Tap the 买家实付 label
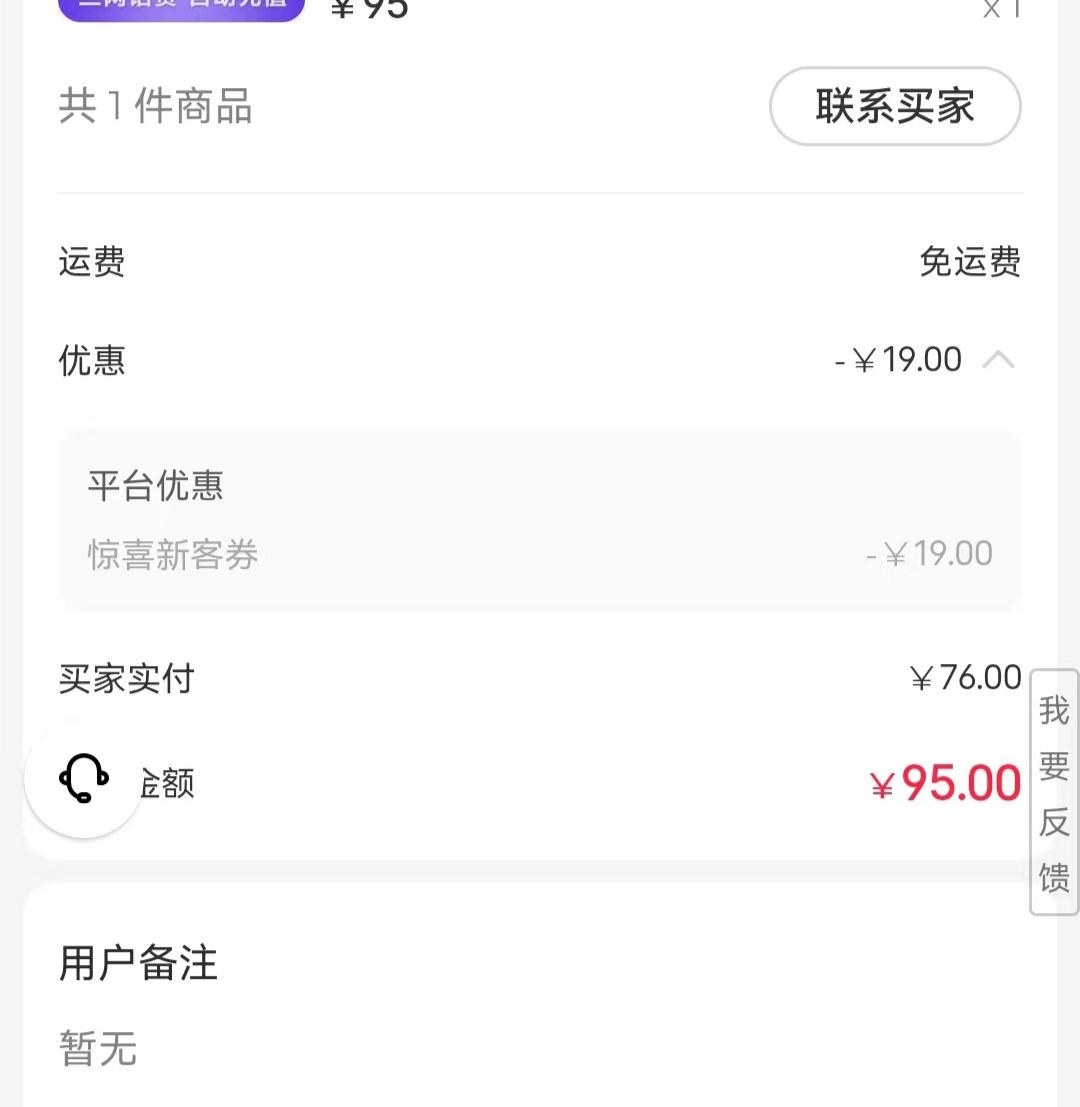1080x1107 pixels. [x=126, y=679]
